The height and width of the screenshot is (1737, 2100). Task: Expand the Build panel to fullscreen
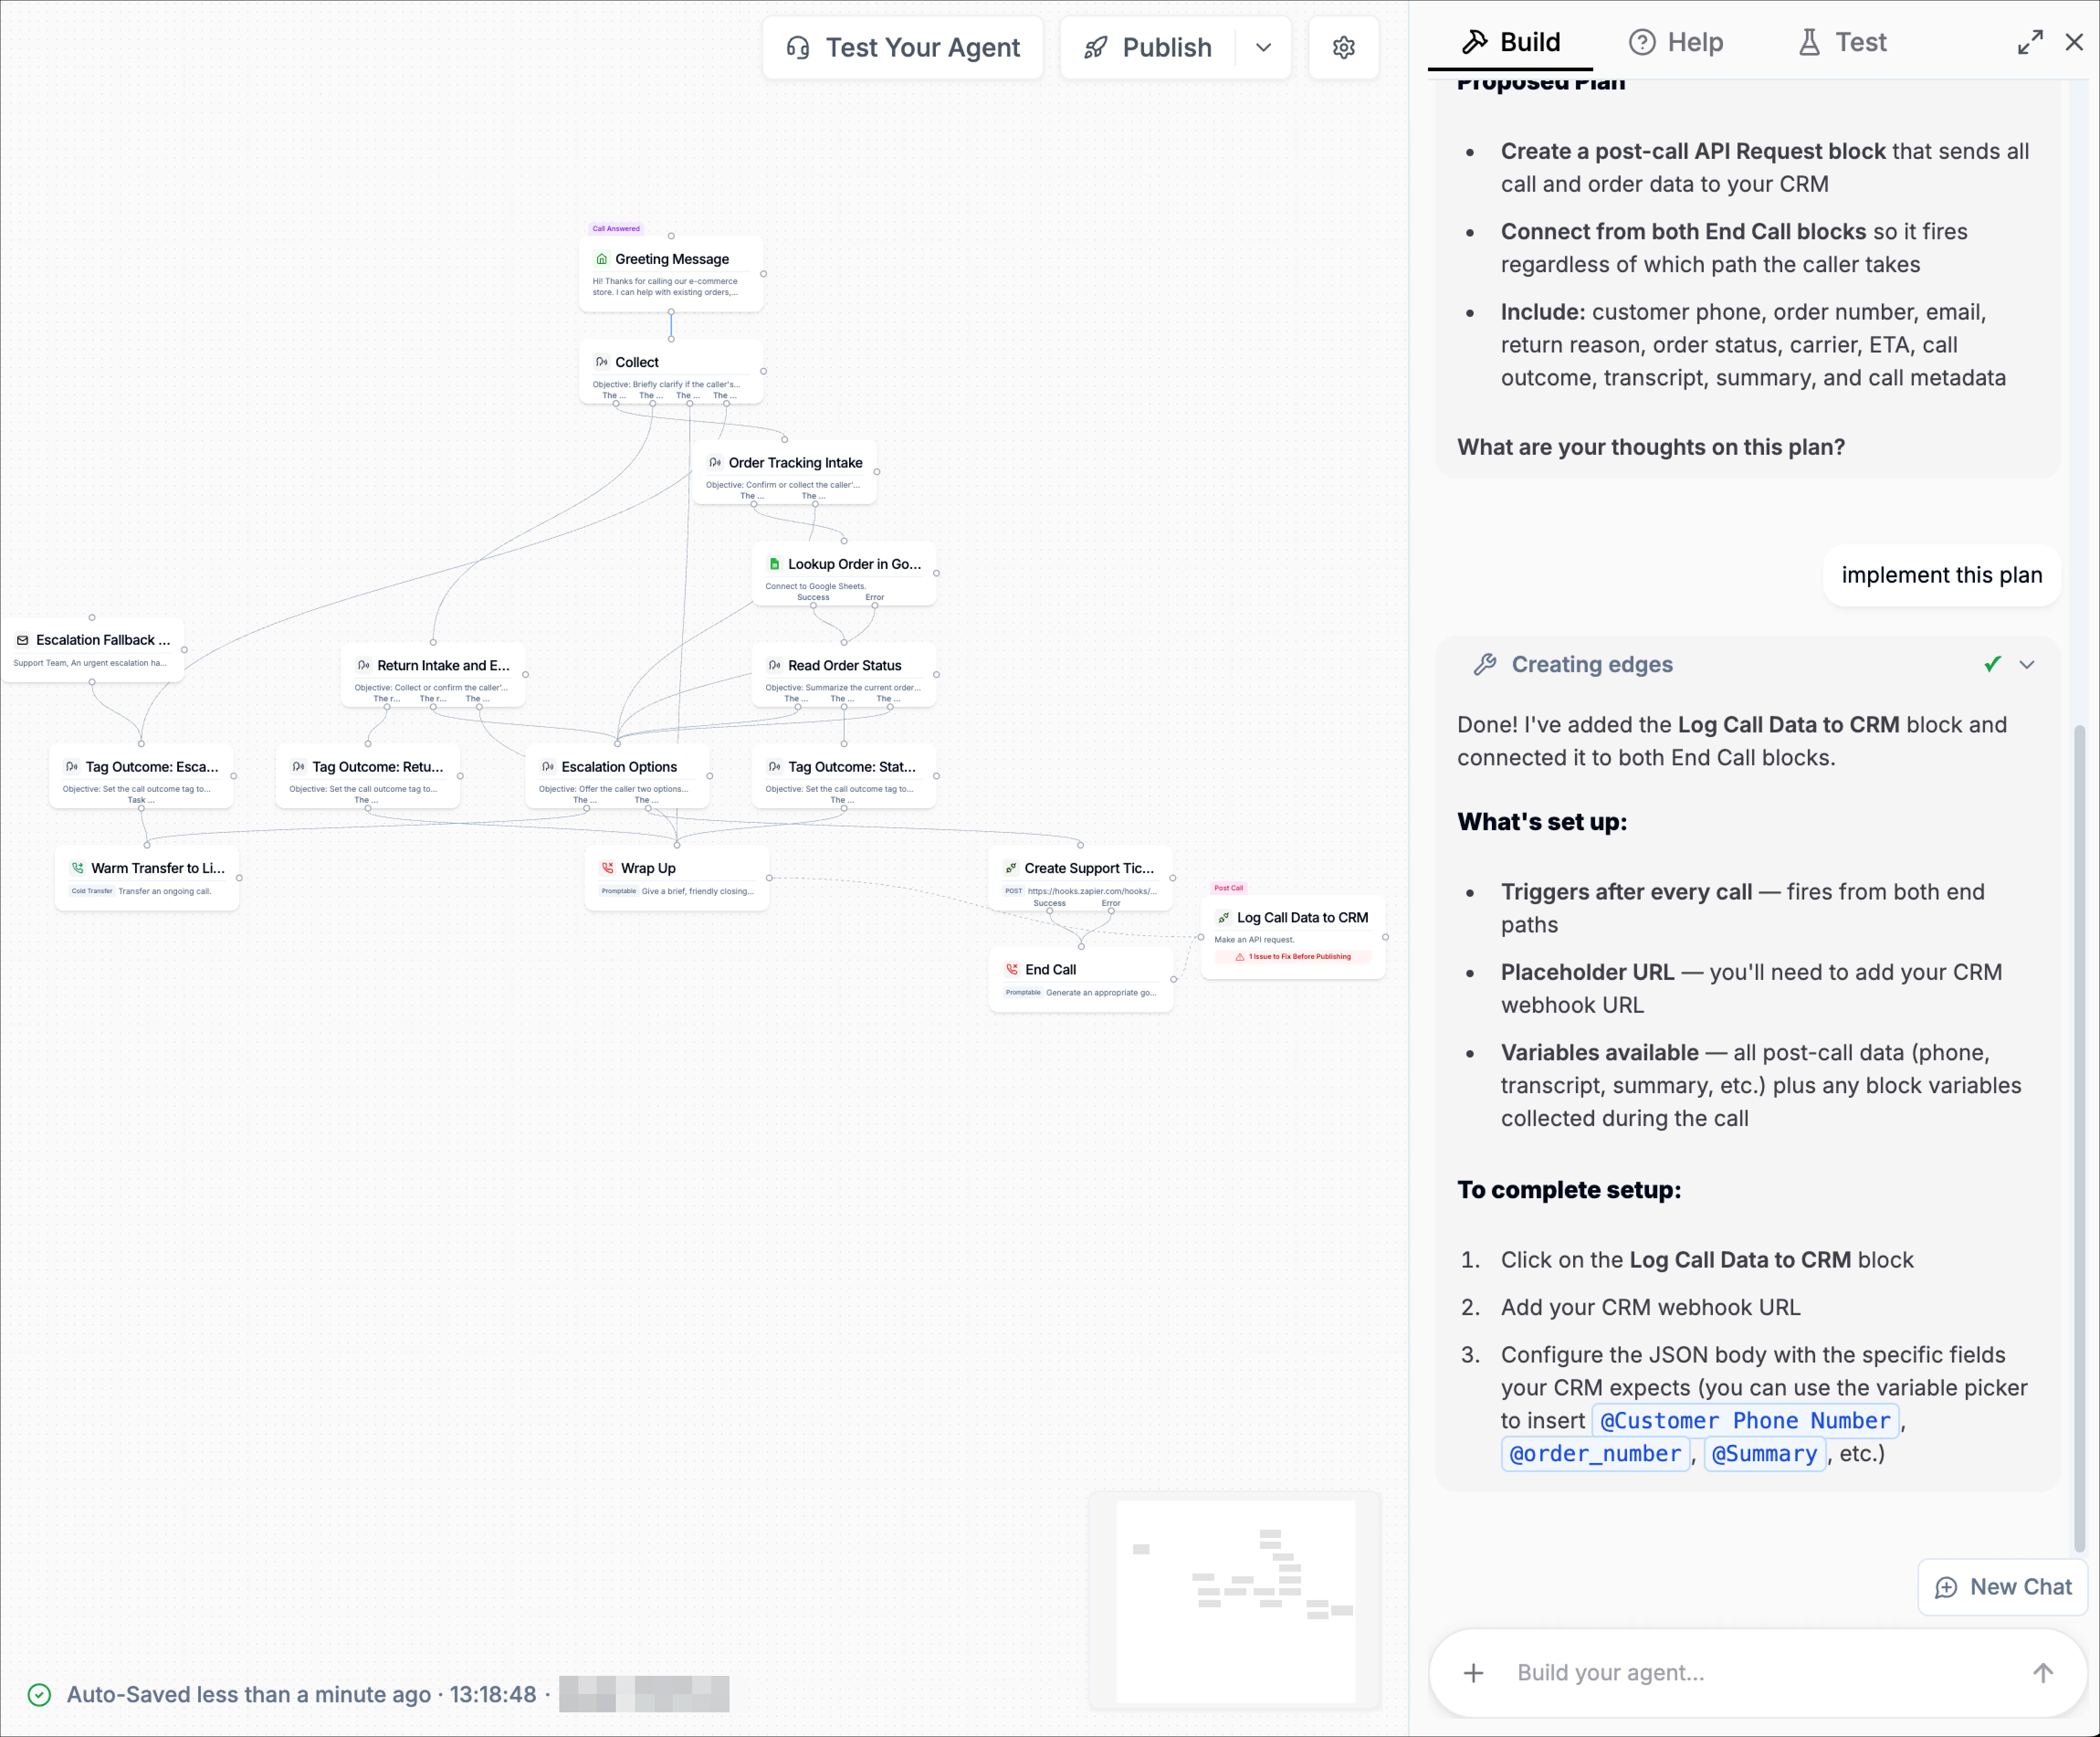2029,42
